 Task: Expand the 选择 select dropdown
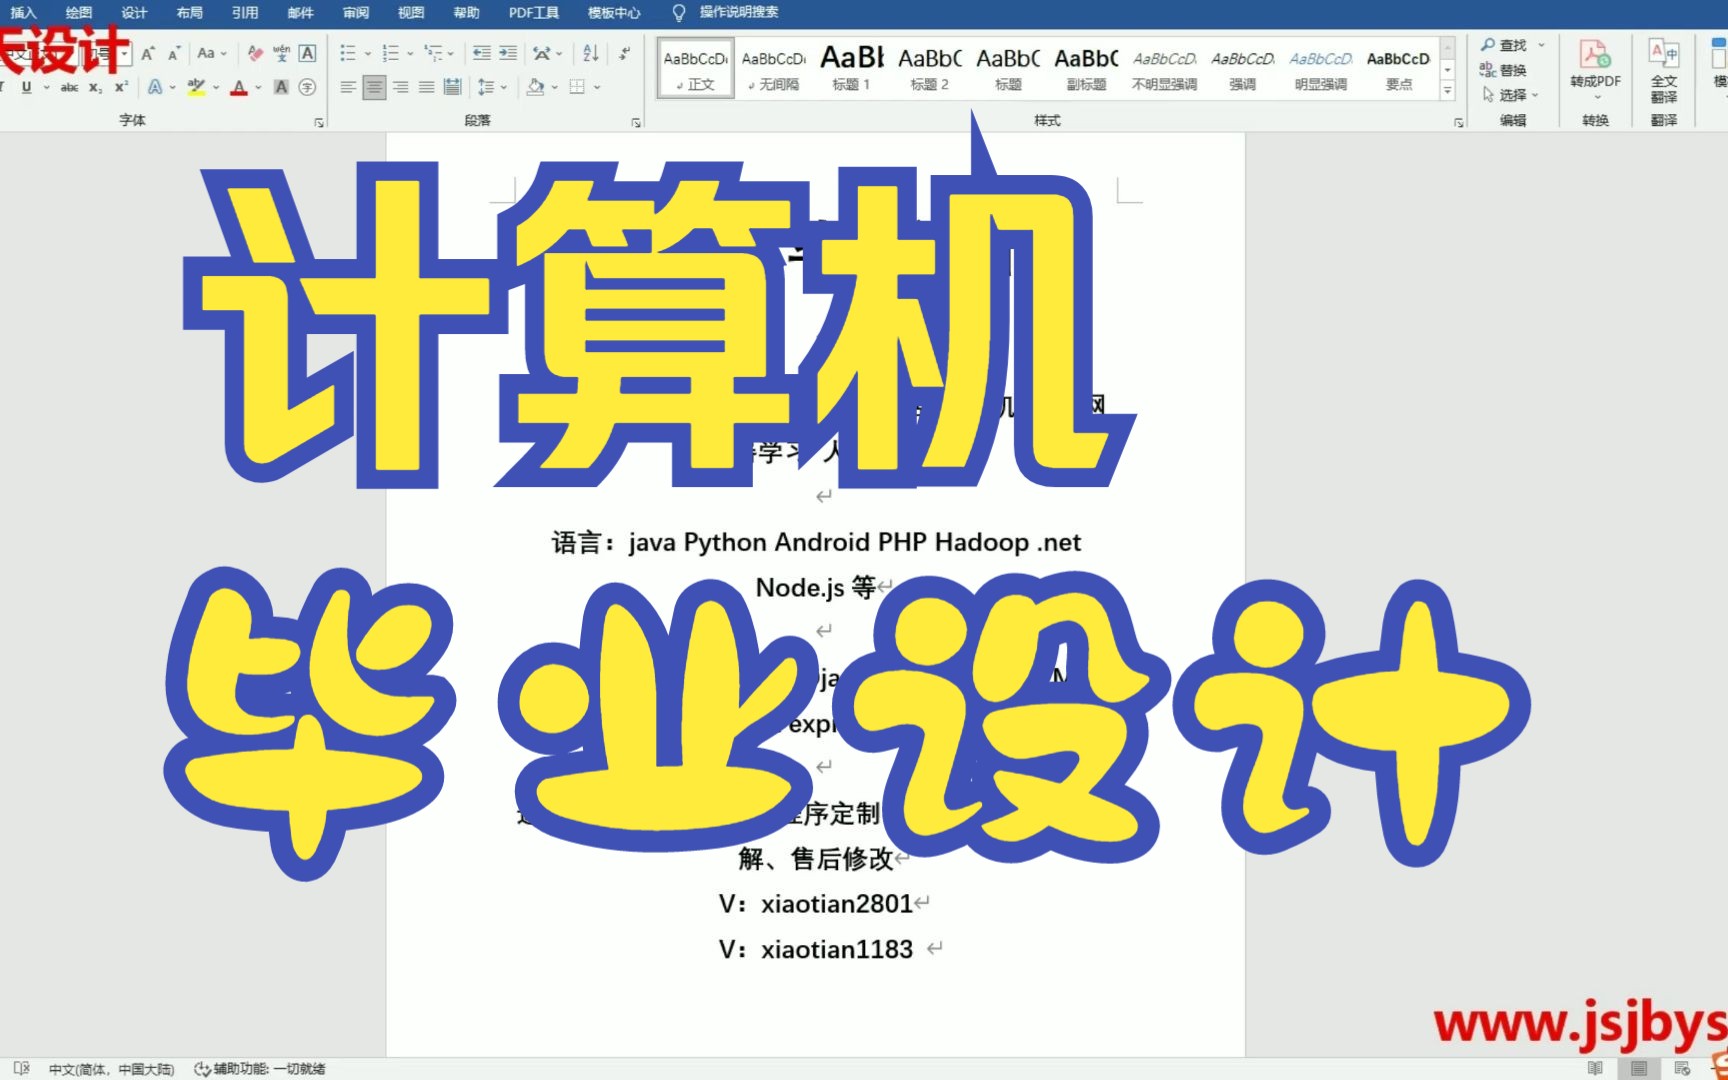1511,95
